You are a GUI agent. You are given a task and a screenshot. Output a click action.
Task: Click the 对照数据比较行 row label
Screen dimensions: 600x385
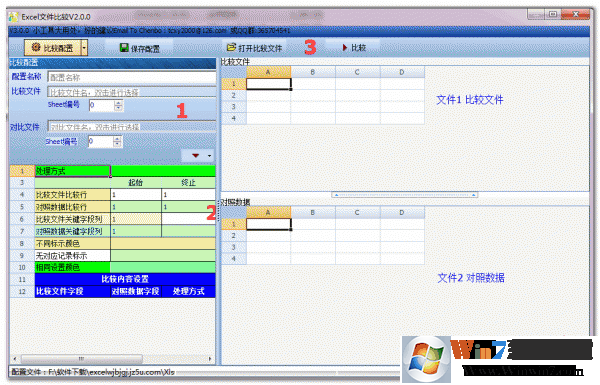[73, 207]
